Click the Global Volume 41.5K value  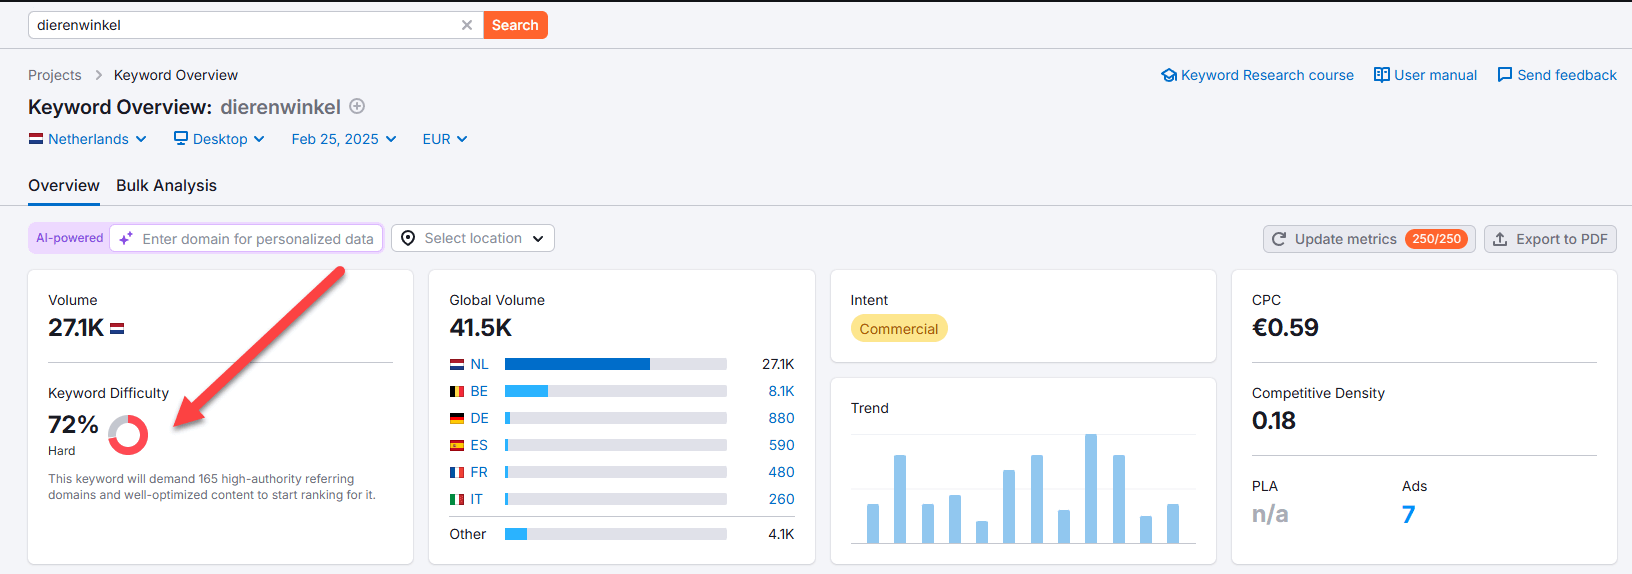click(480, 327)
